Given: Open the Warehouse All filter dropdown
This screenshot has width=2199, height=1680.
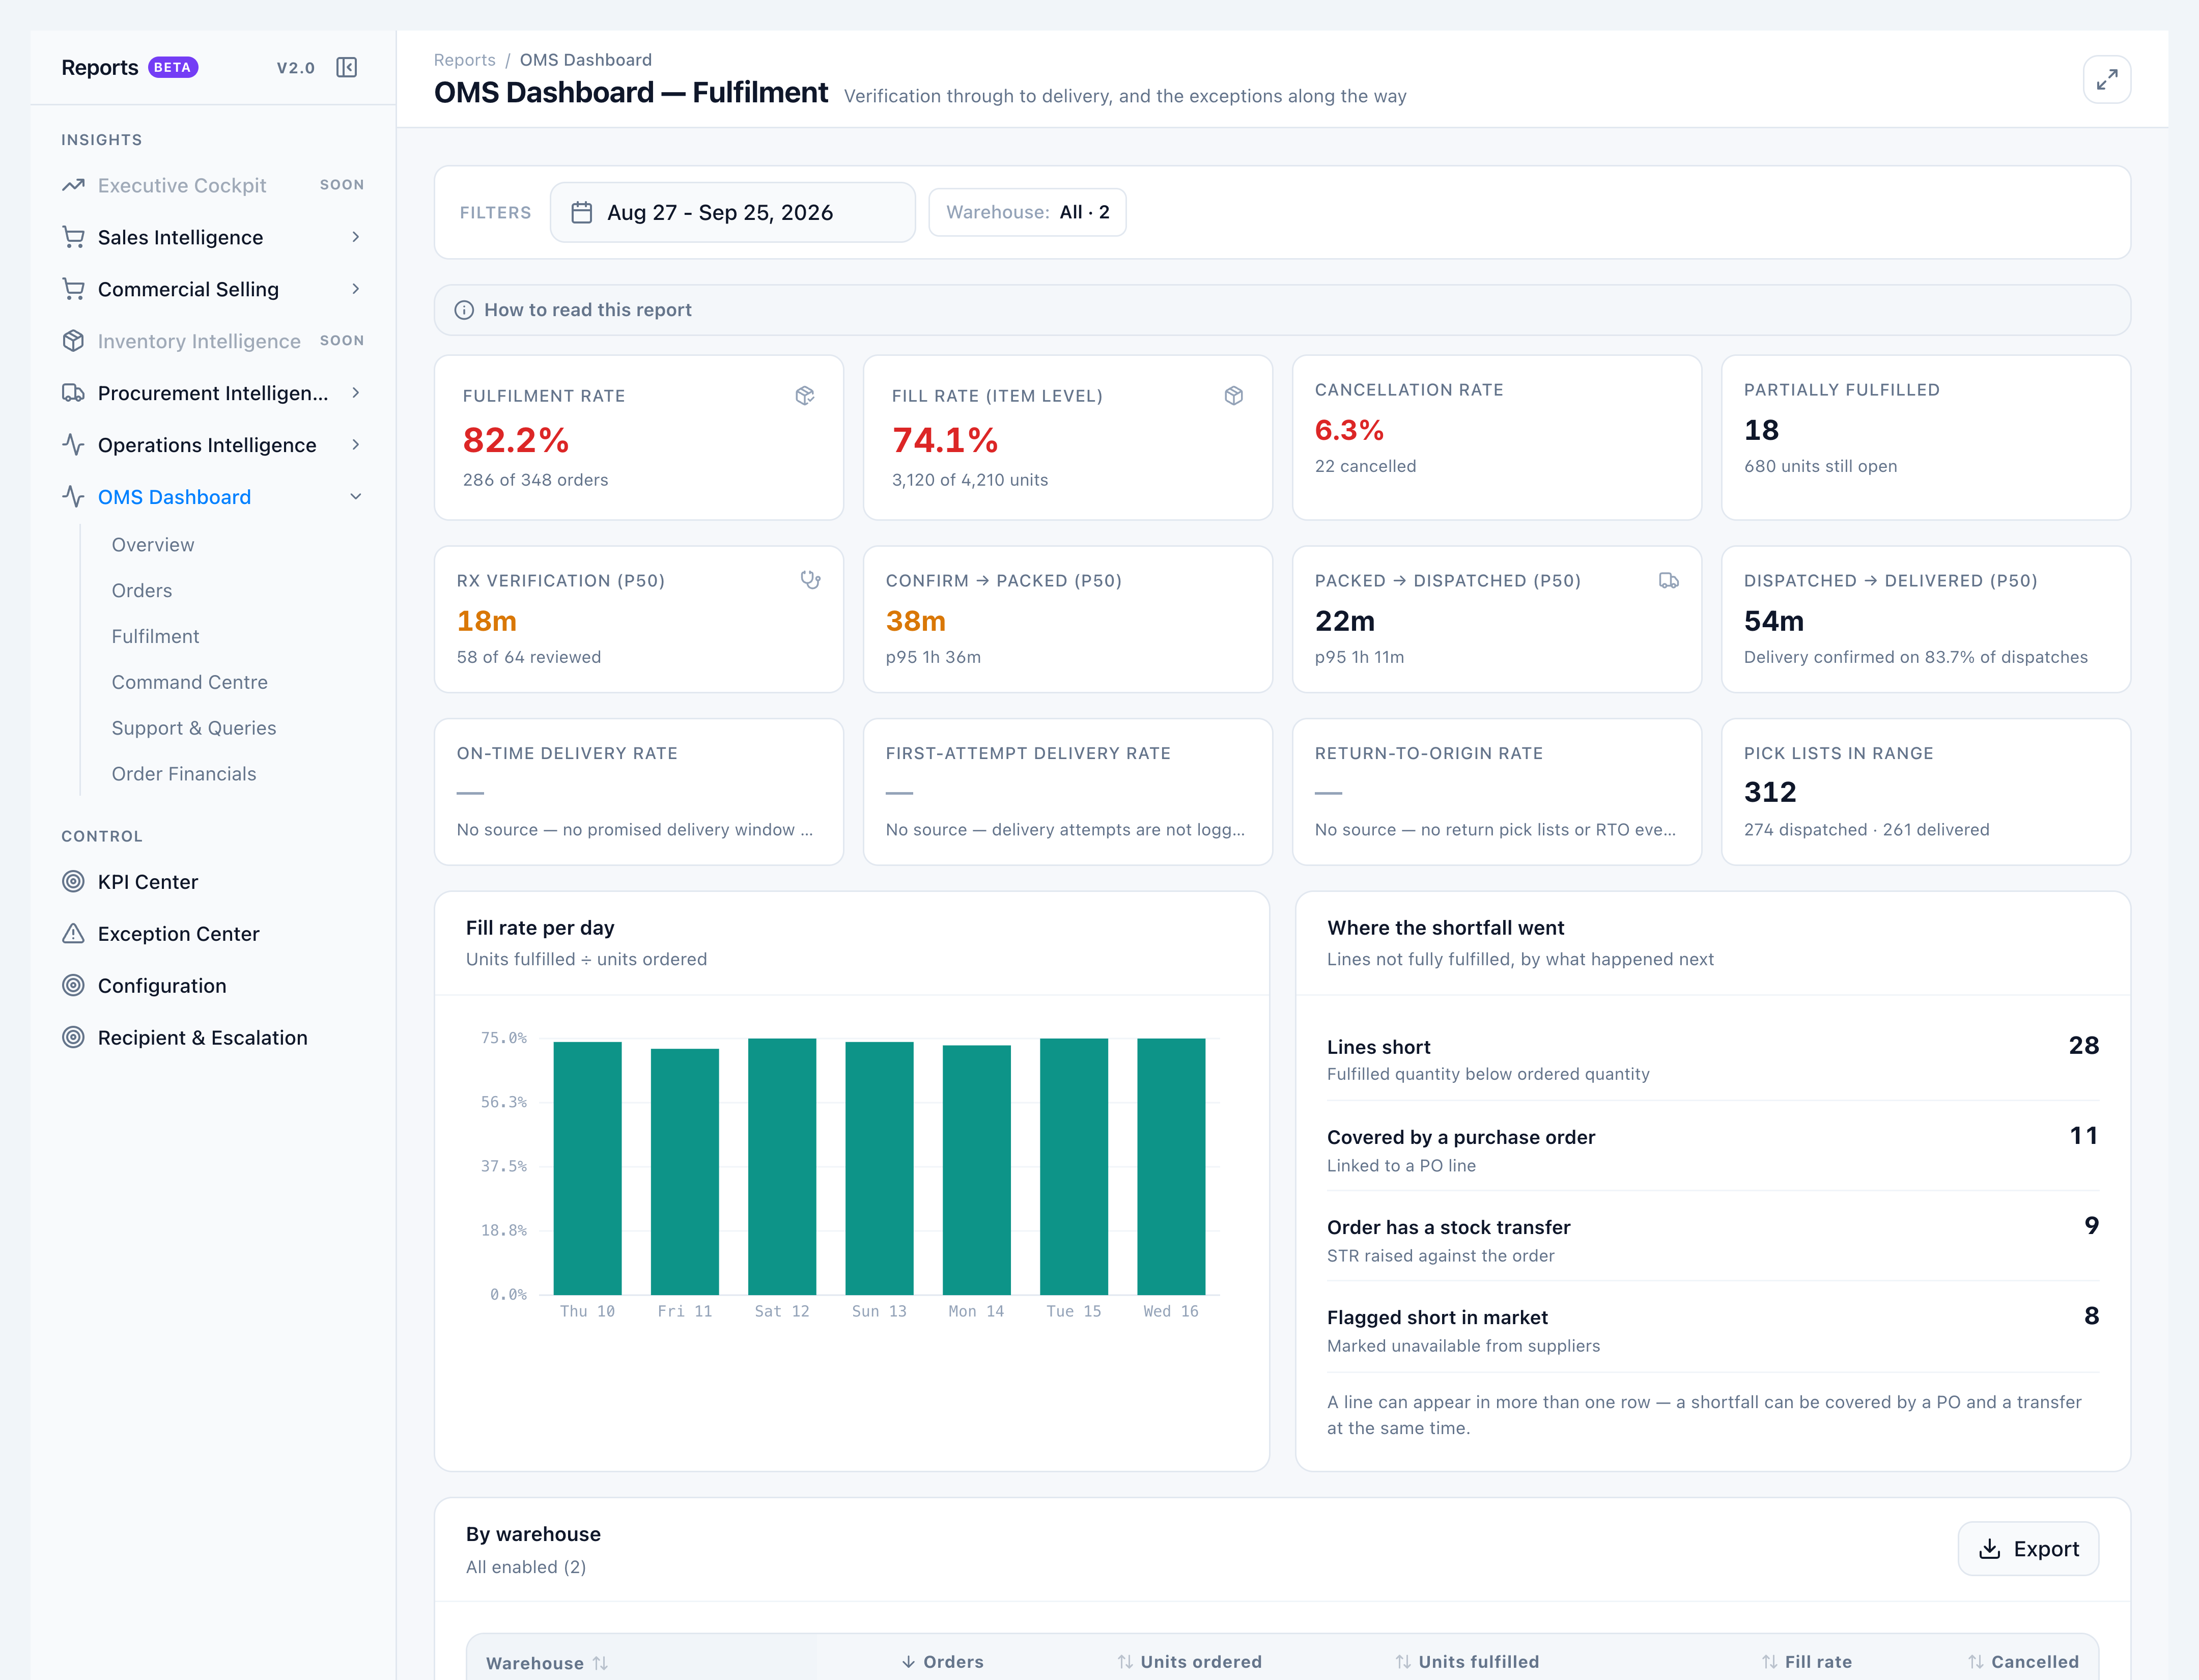Looking at the screenshot, I should 1027,212.
